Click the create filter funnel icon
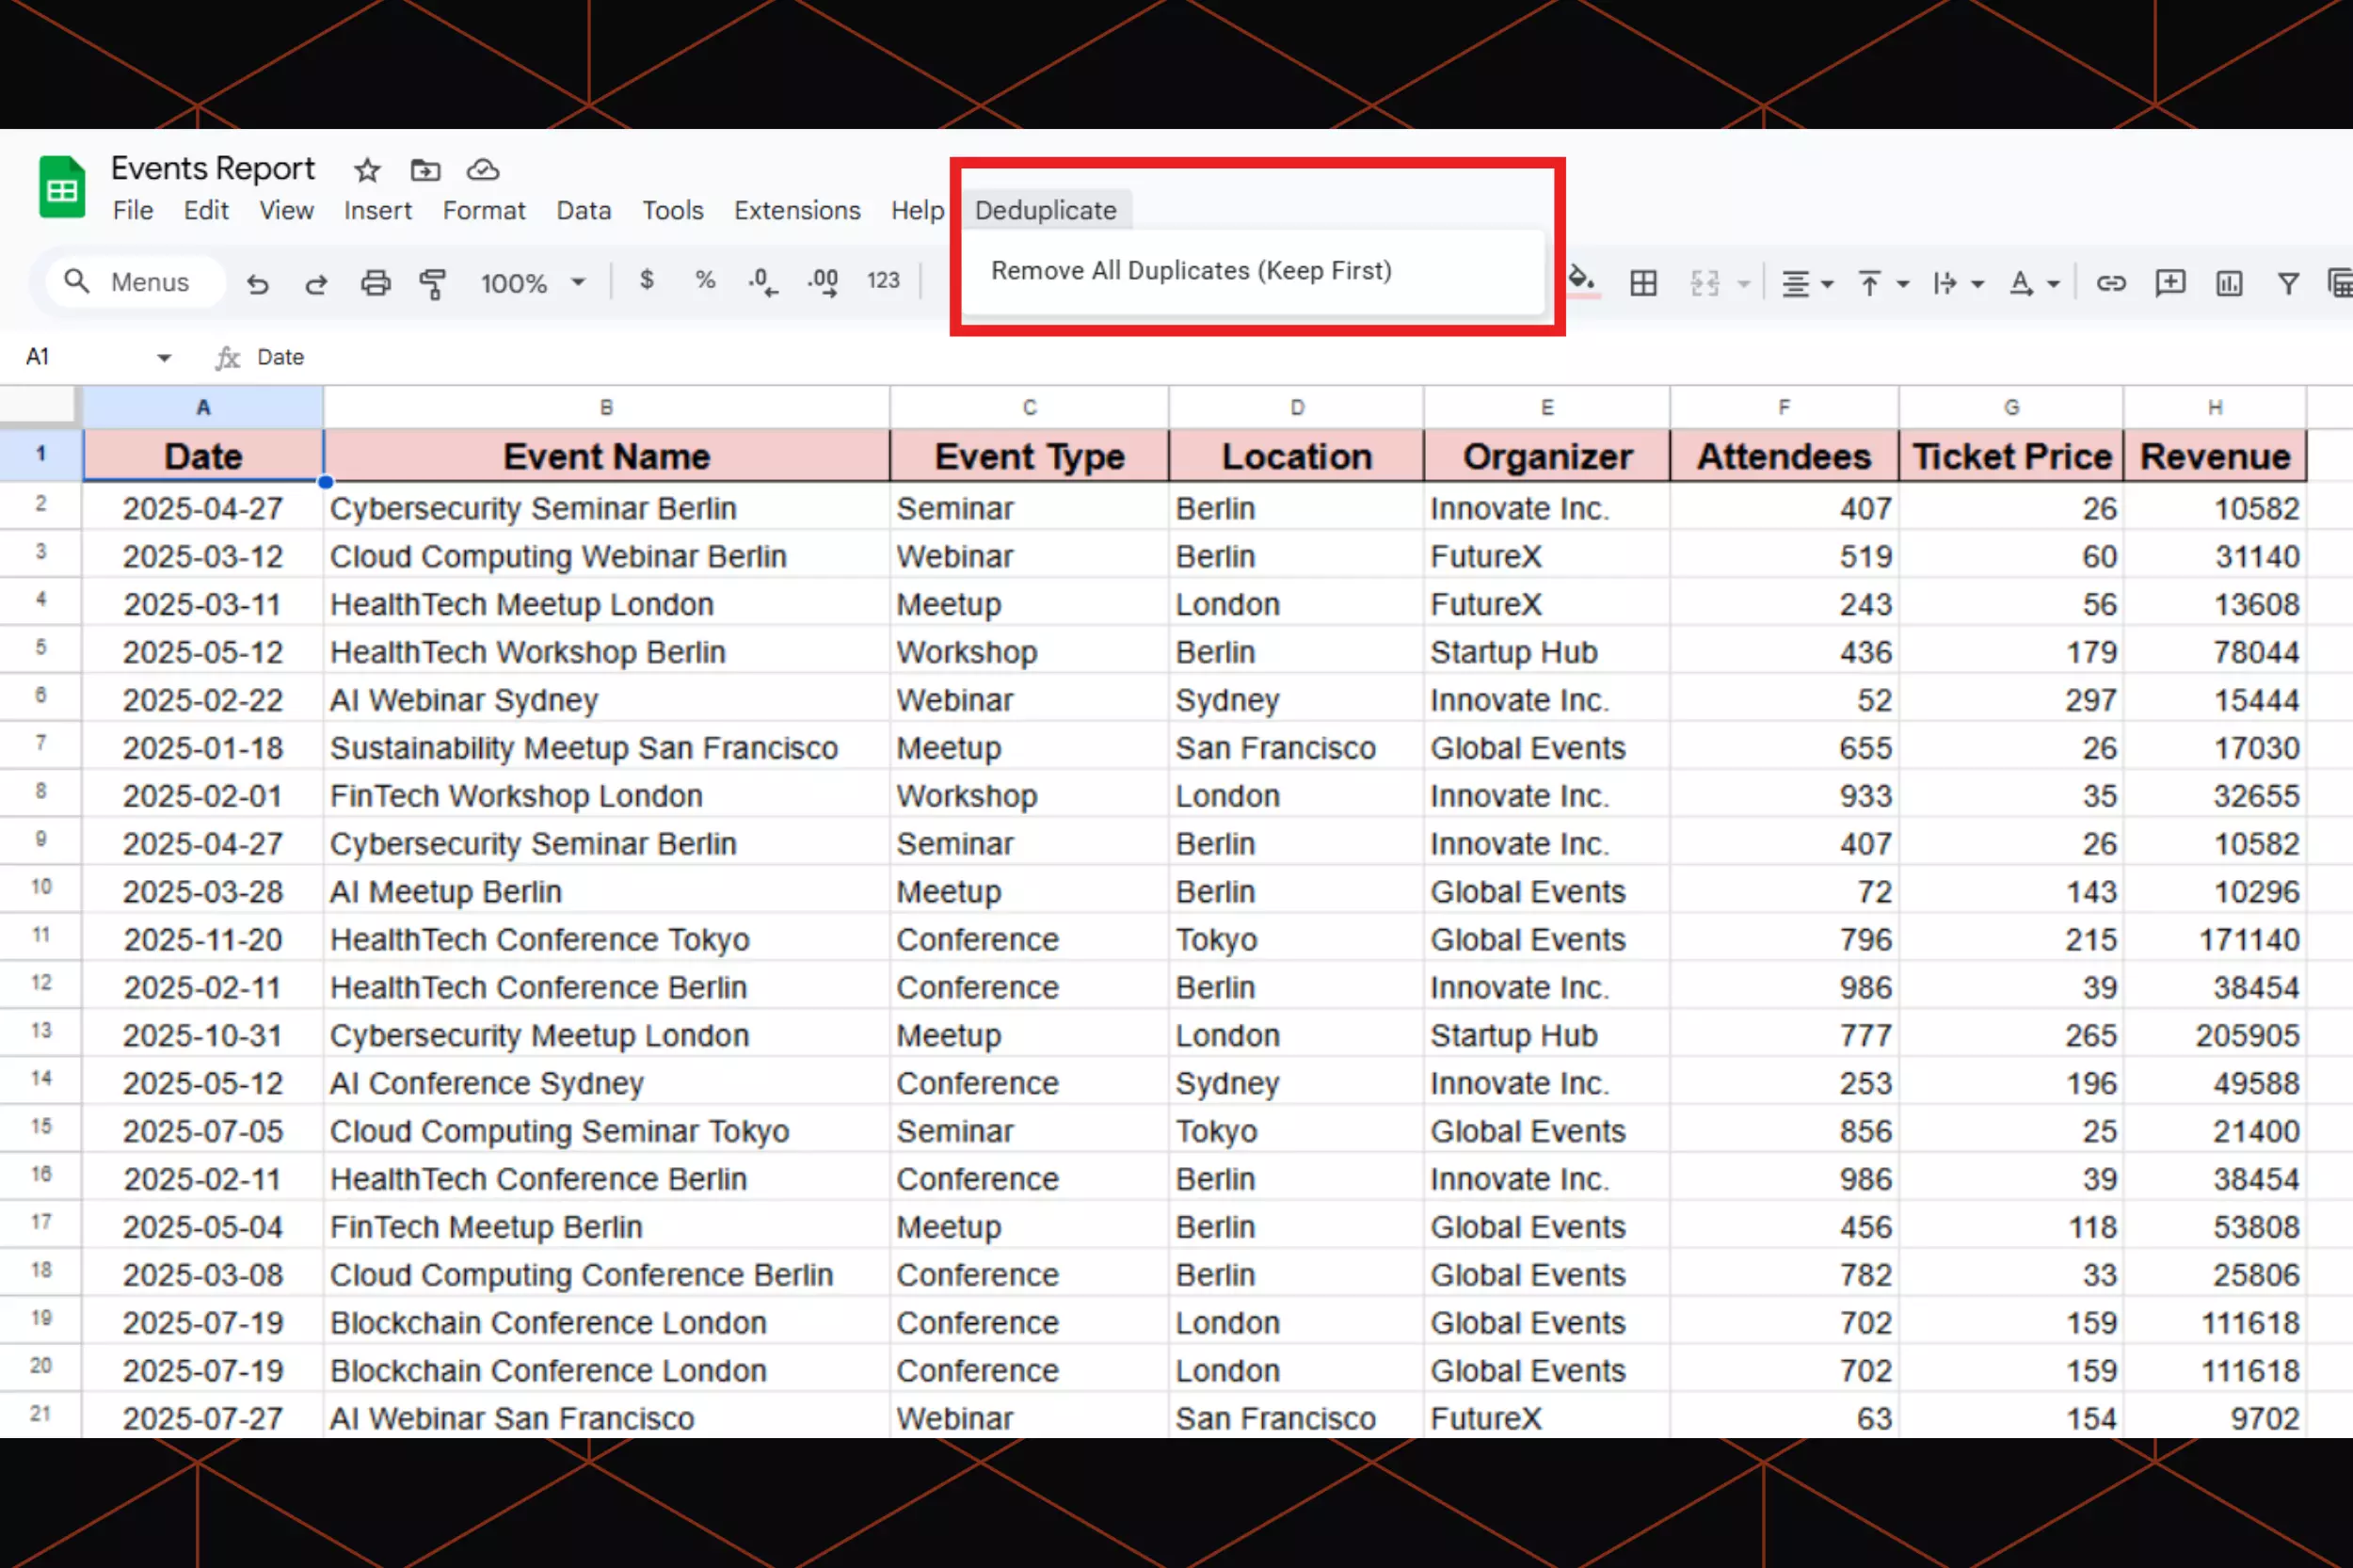 point(2287,284)
